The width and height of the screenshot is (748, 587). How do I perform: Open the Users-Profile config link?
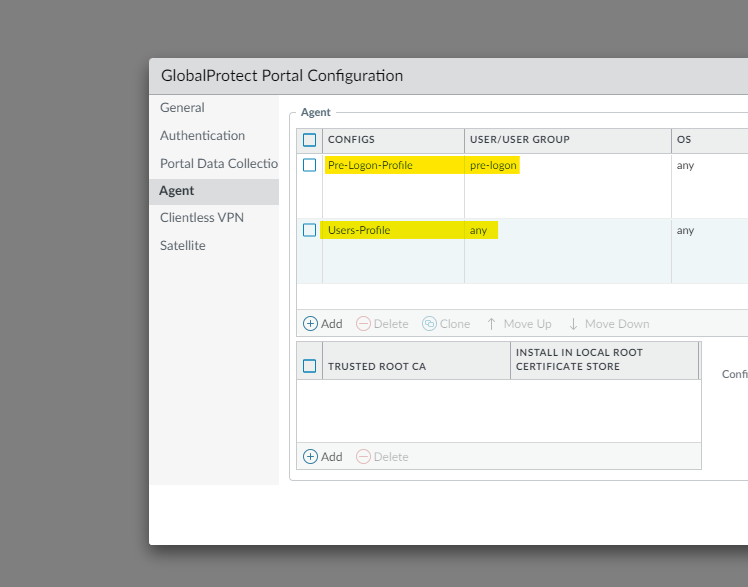pos(359,230)
